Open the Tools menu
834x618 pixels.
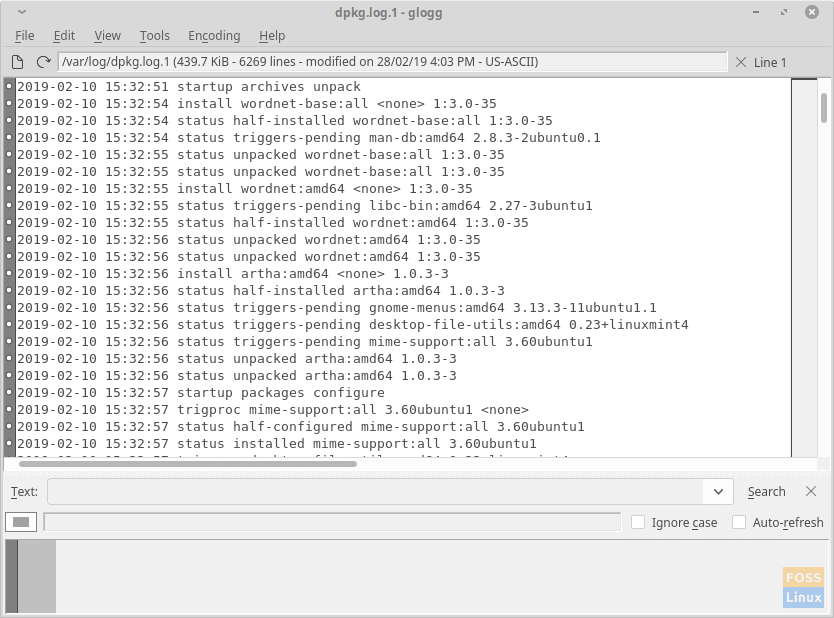(x=154, y=36)
